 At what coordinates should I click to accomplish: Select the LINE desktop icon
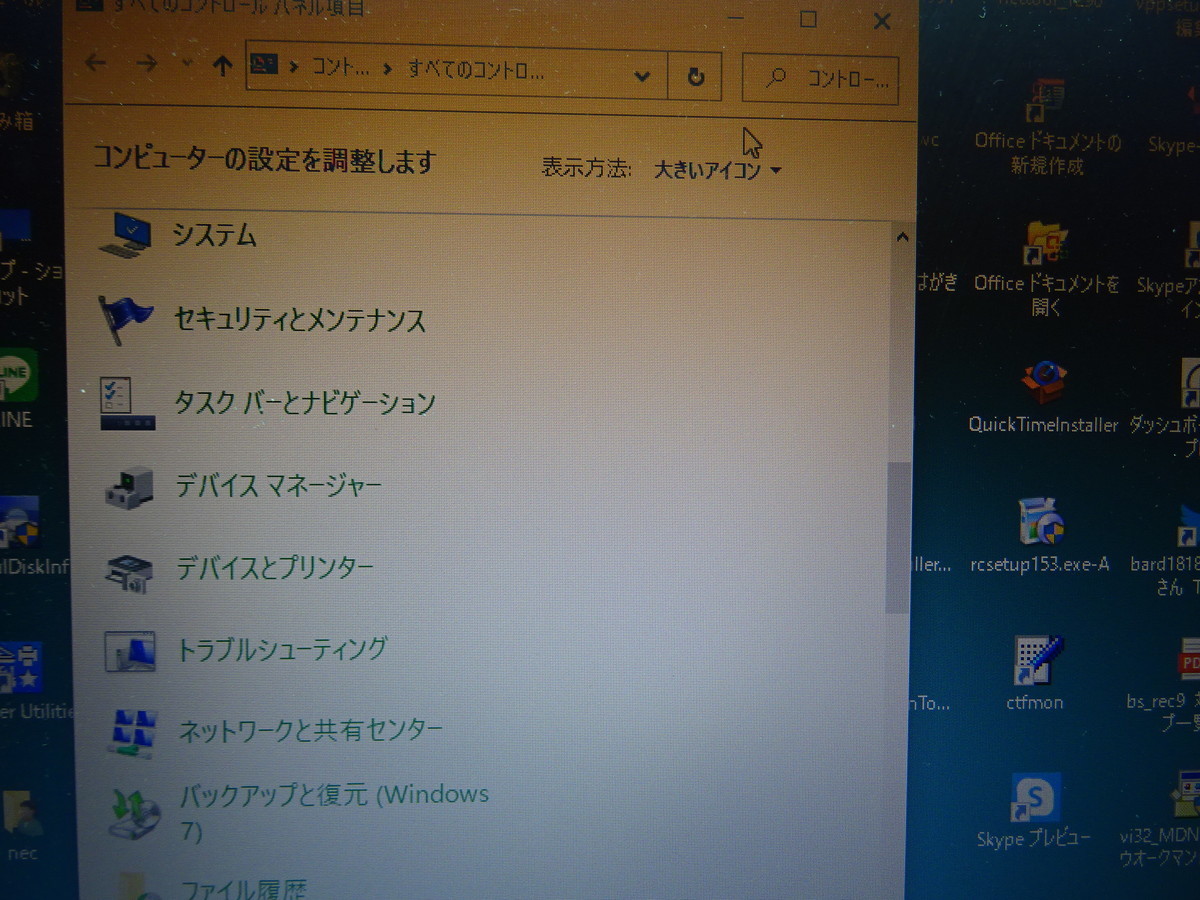17,390
